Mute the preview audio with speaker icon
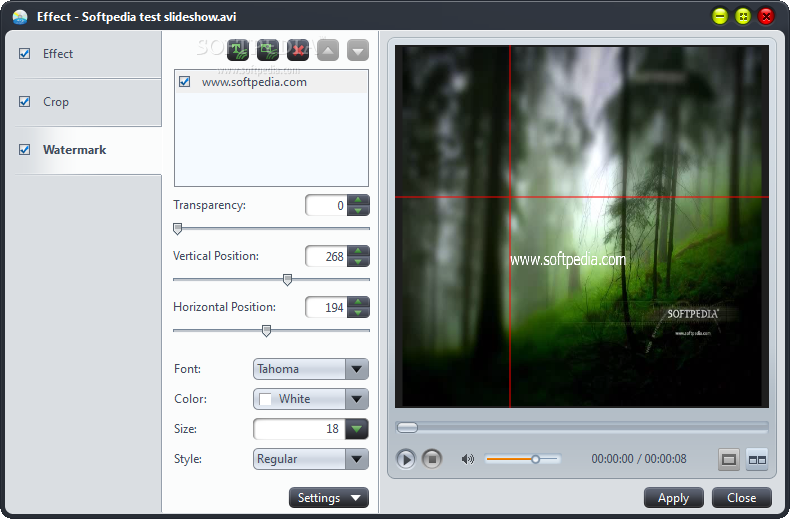The width and height of the screenshot is (790, 519). pyautogui.click(x=468, y=459)
